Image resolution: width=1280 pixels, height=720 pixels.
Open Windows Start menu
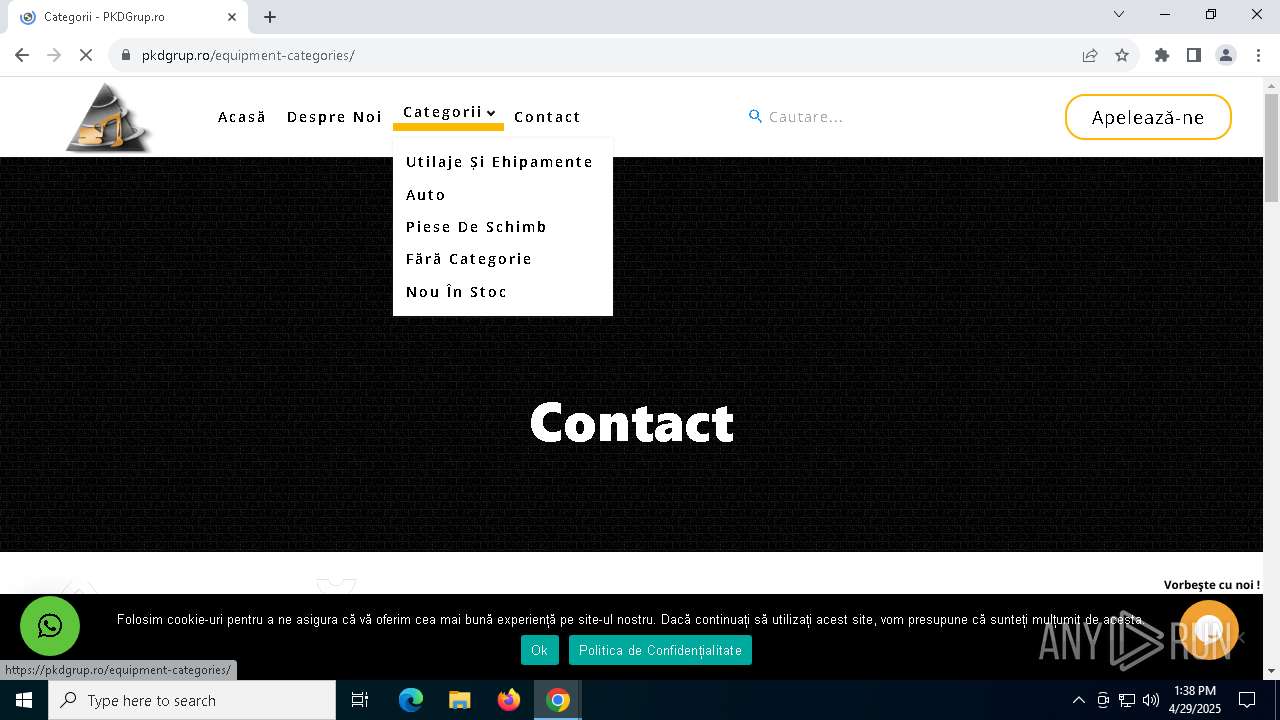pyautogui.click(x=24, y=700)
